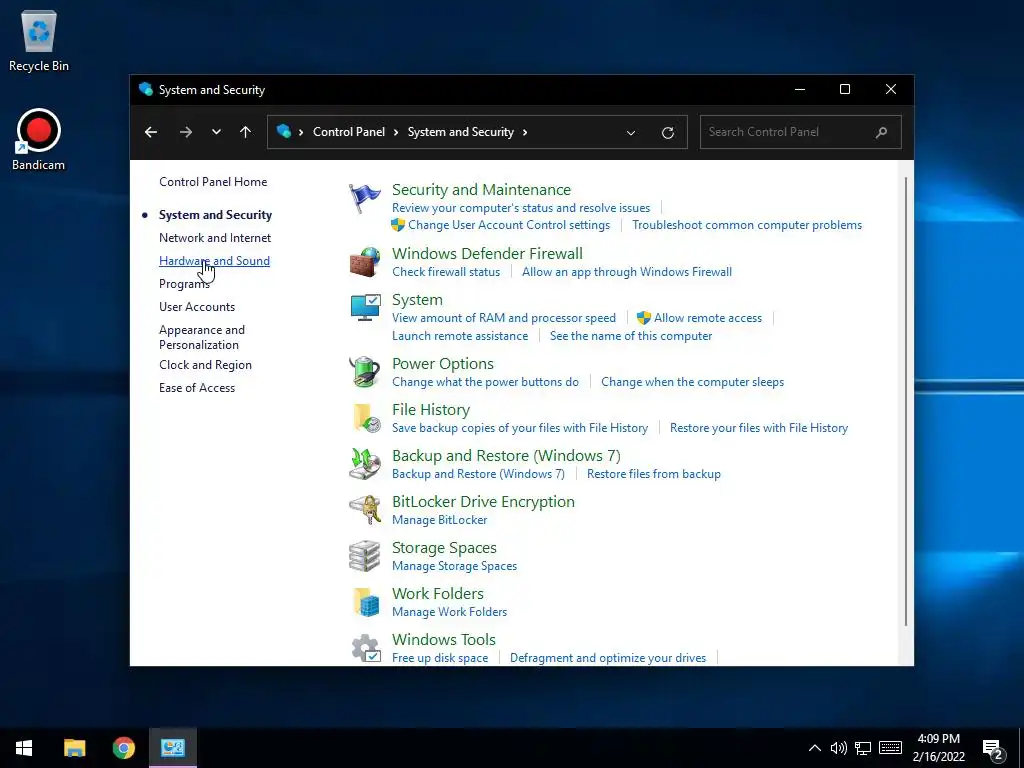Refresh the Control Panel view

pos(667,133)
